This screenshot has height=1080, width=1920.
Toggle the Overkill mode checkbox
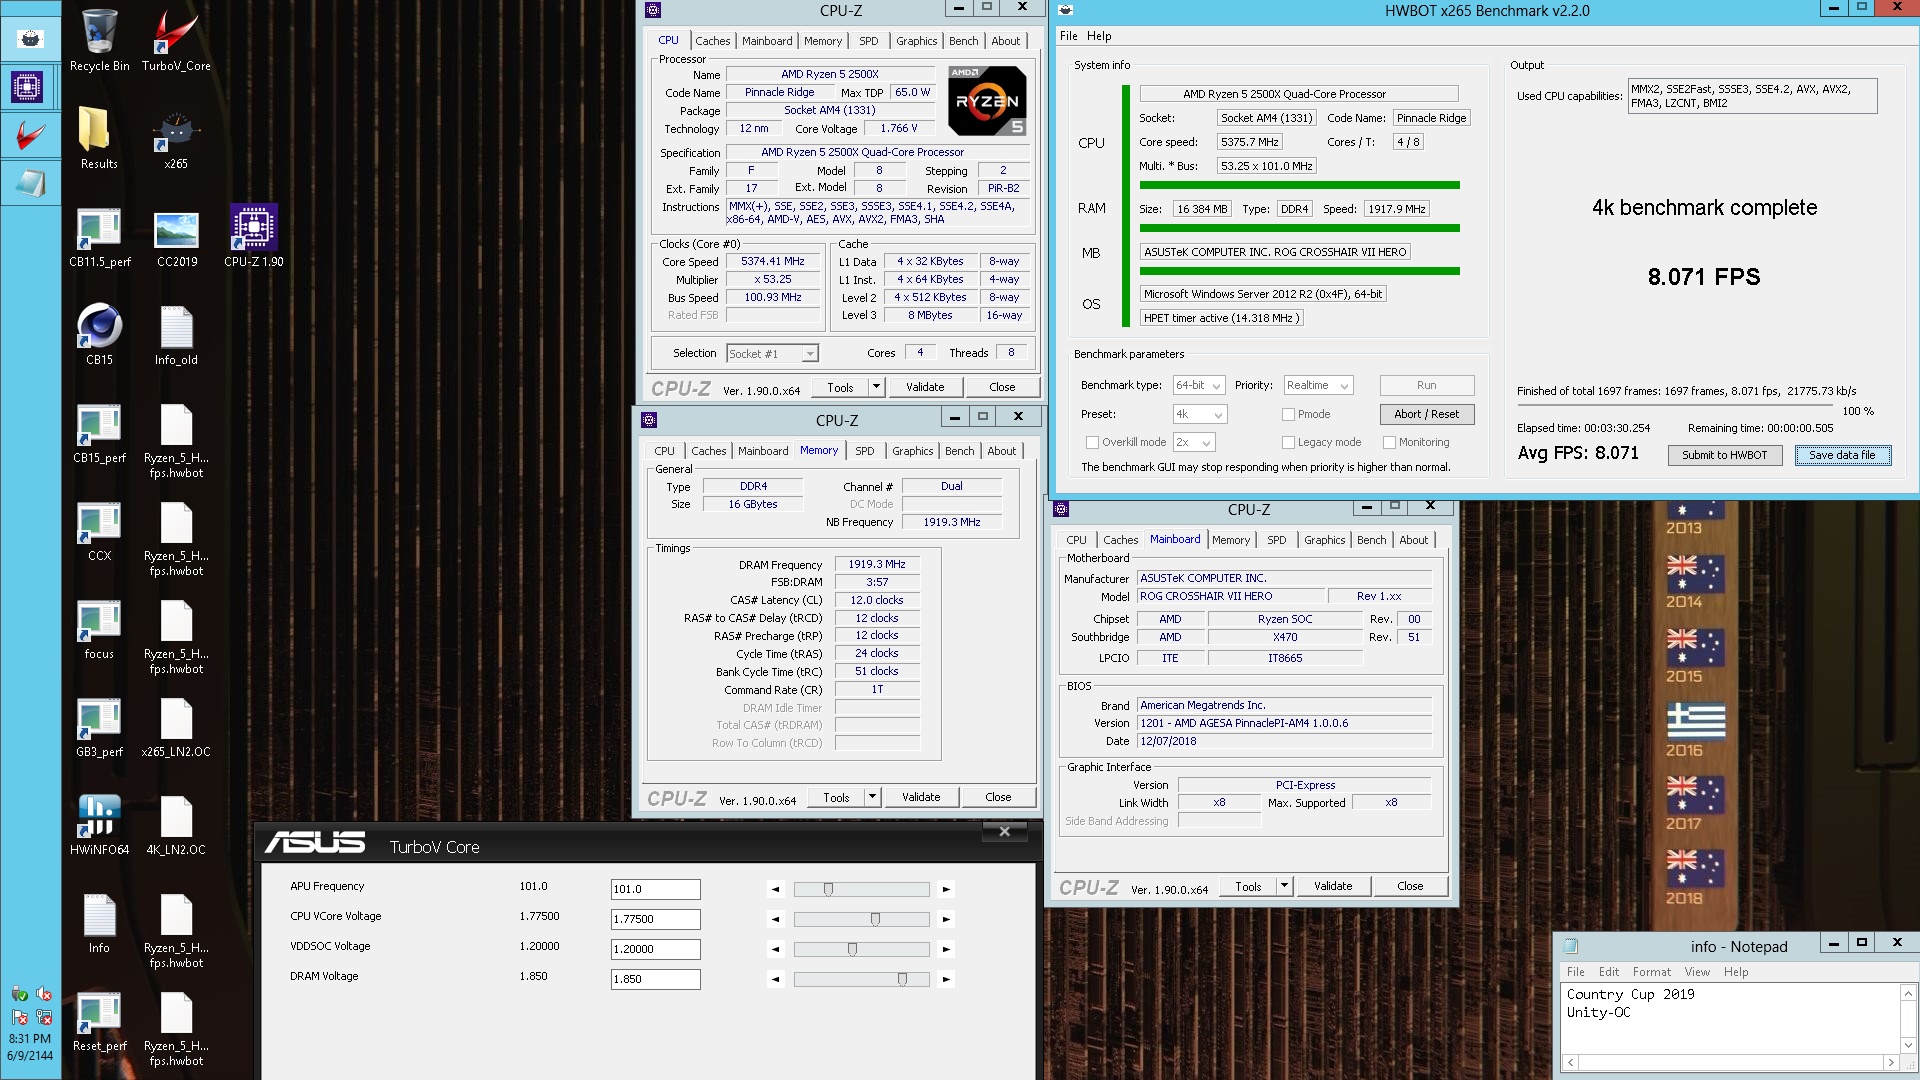(x=1092, y=442)
